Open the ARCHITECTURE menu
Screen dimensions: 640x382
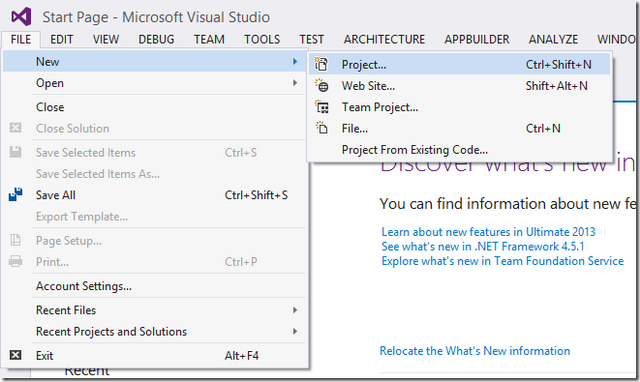pos(384,40)
